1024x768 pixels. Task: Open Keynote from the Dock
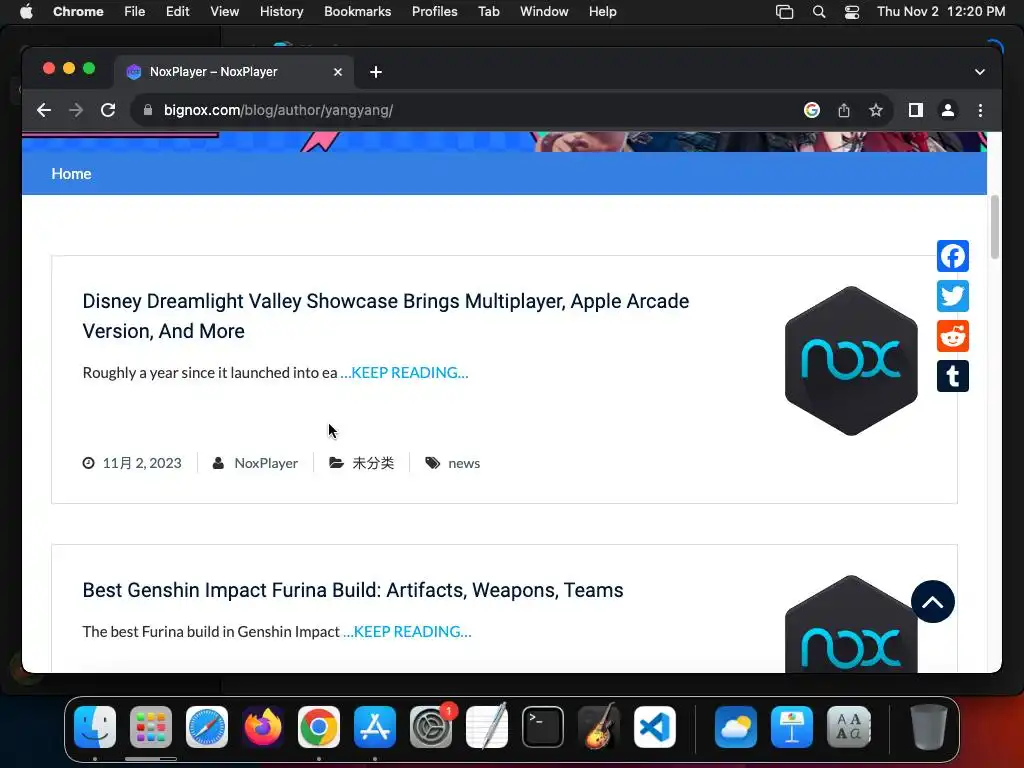792,727
